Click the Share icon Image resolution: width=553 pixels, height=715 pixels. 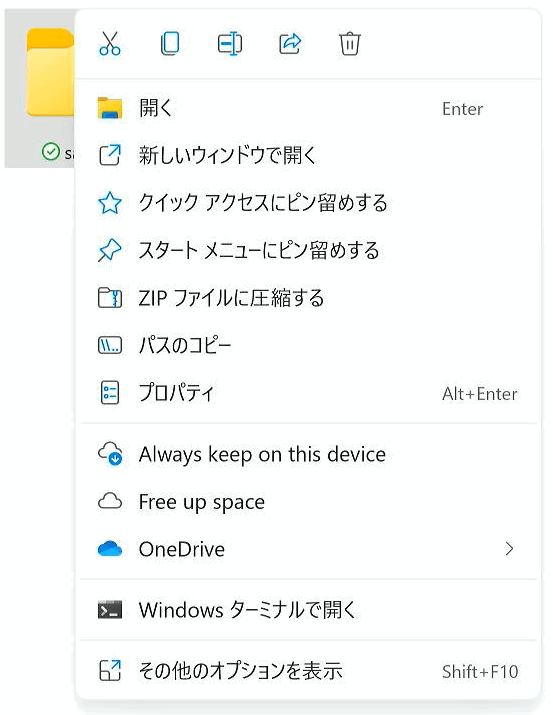[x=290, y=44]
